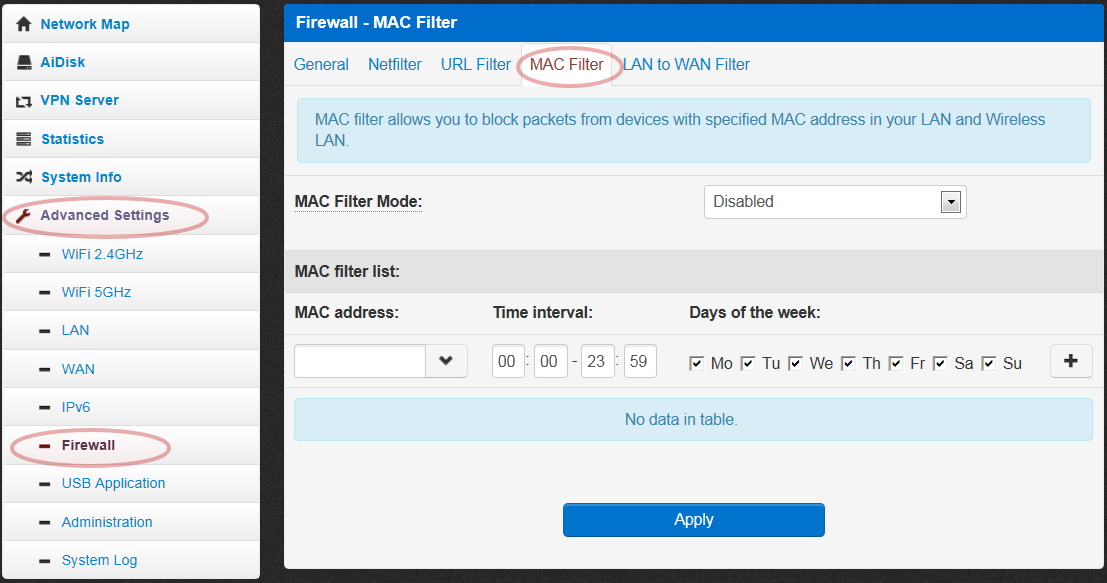1107x583 pixels.
Task: Open the MAC Filter Mode dropdown
Action: (x=834, y=202)
